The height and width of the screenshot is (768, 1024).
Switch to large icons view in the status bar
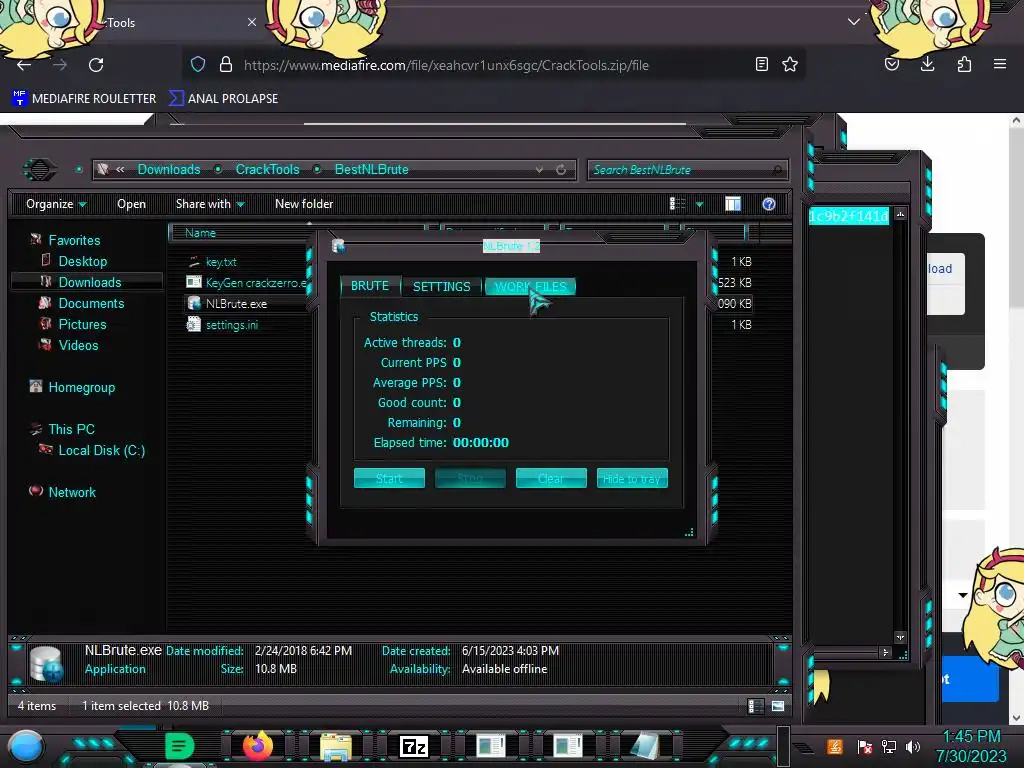pos(778,706)
